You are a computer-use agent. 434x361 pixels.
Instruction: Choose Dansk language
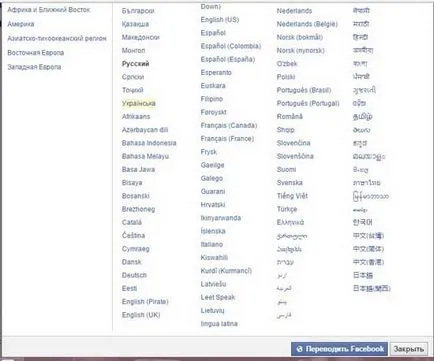(131, 262)
